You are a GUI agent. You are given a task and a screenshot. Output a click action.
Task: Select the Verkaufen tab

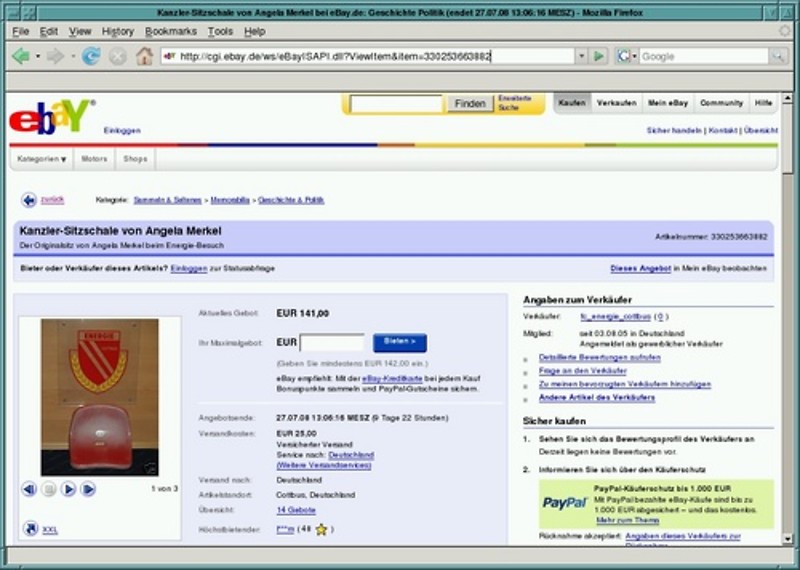point(616,103)
